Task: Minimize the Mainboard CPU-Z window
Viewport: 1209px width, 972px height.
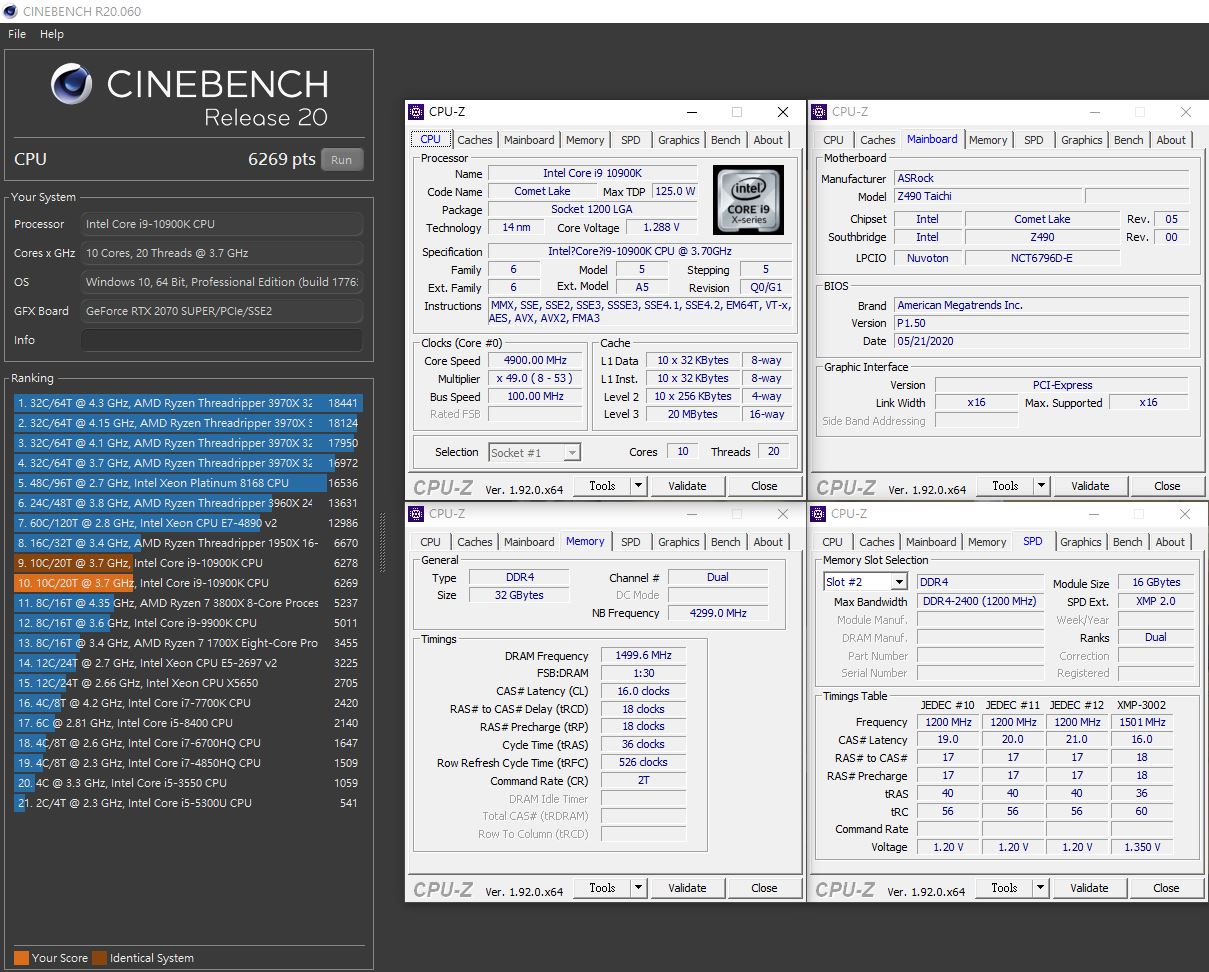Action: [1095, 112]
